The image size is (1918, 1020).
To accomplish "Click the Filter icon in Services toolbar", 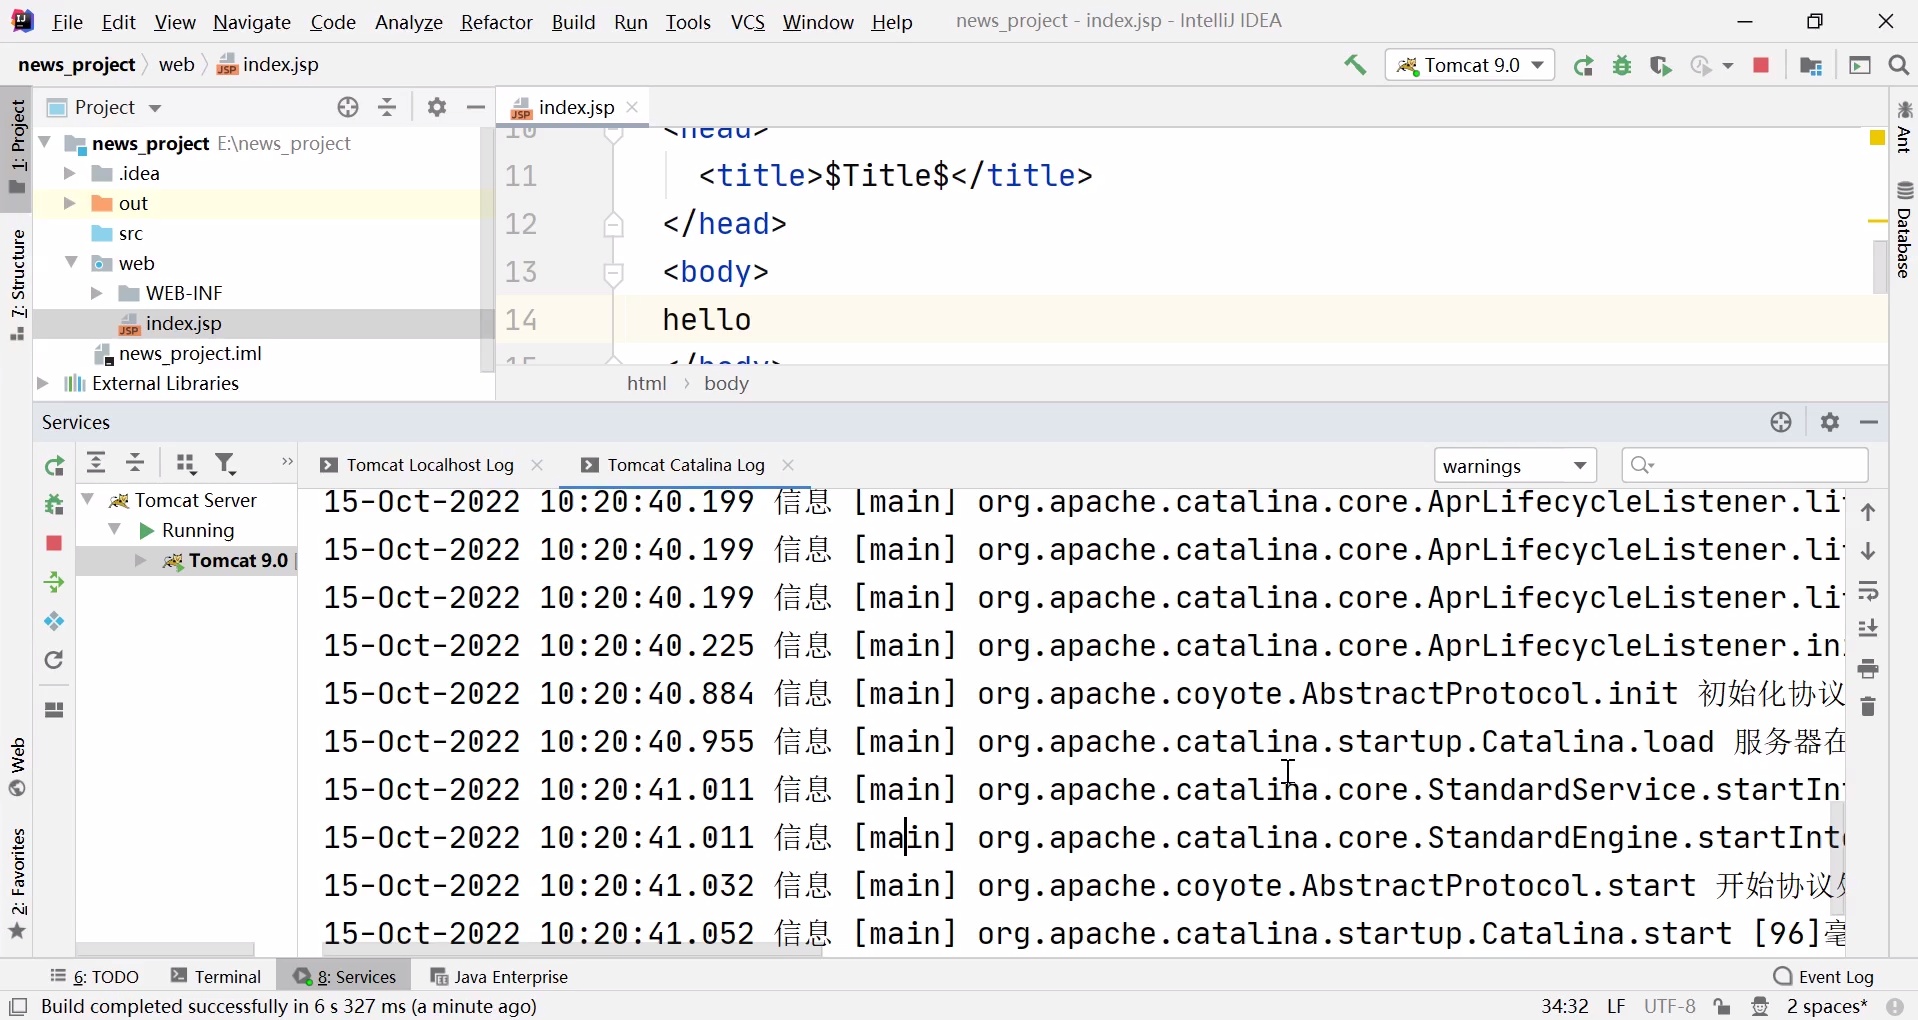I will pos(227,464).
